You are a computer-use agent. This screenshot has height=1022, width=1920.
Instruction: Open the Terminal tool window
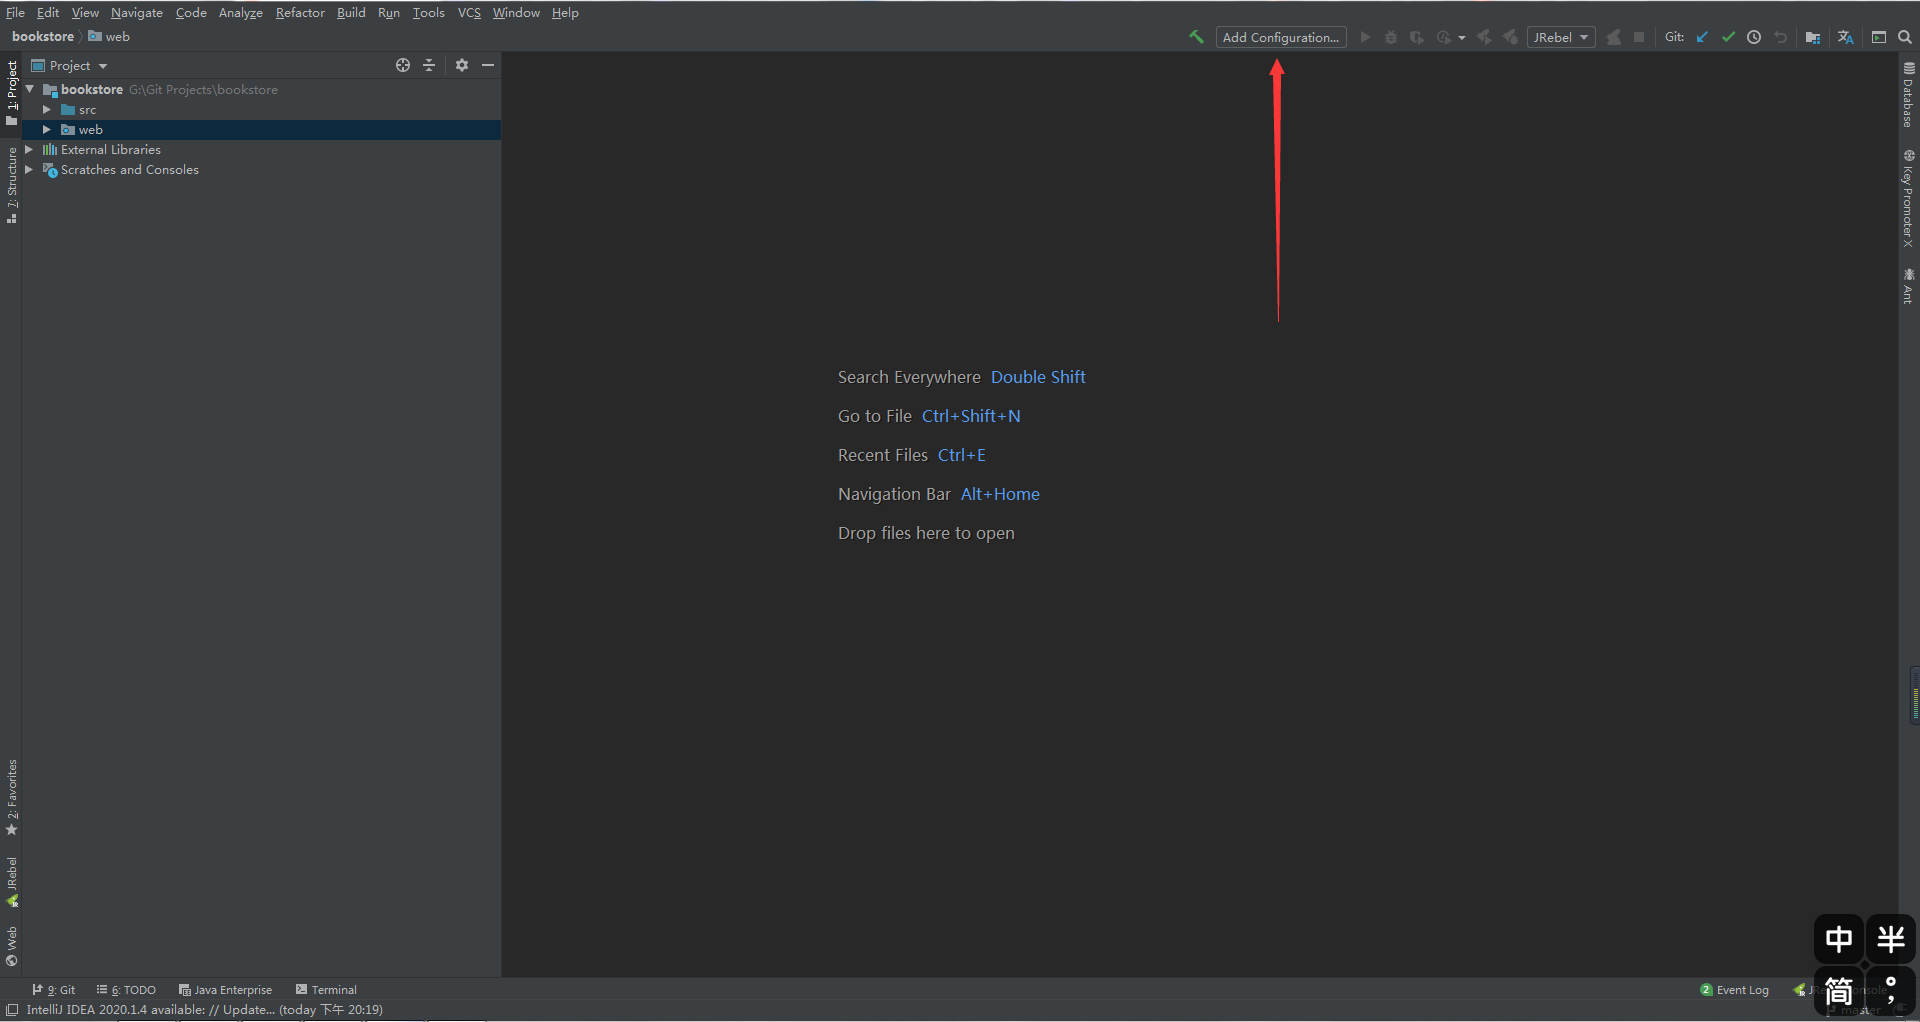326,990
